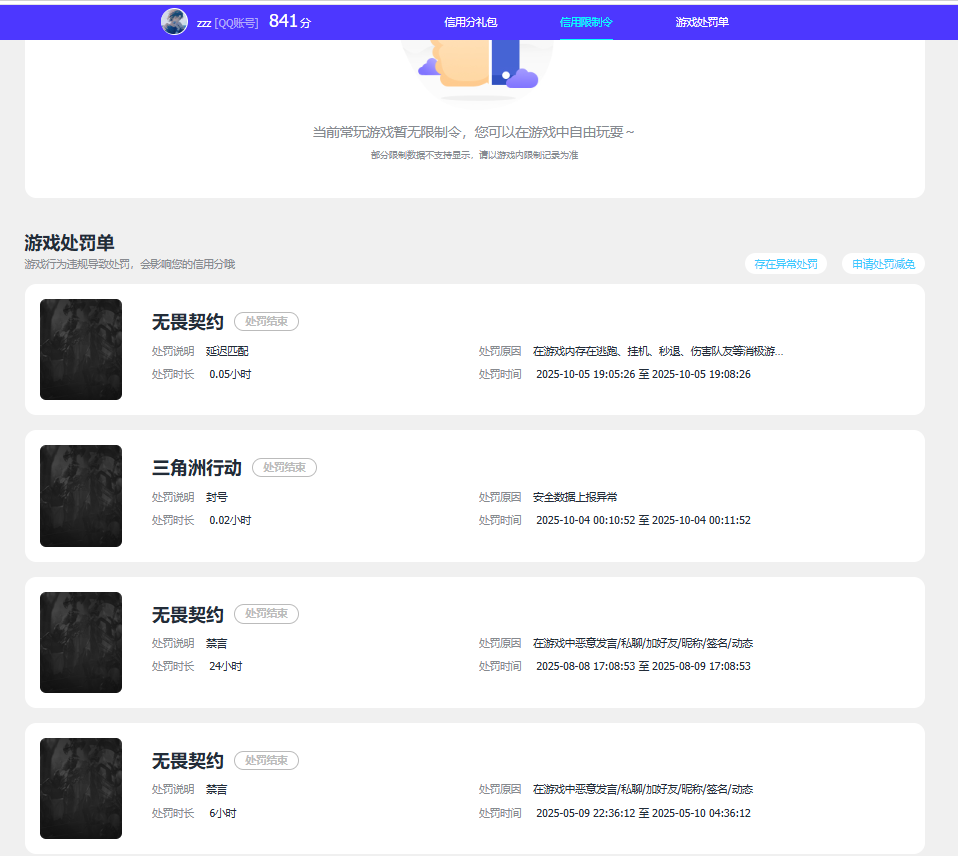The height and width of the screenshot is (856, 958).
Task: Select the 信用限制令 tab
Action: point(586,23)
